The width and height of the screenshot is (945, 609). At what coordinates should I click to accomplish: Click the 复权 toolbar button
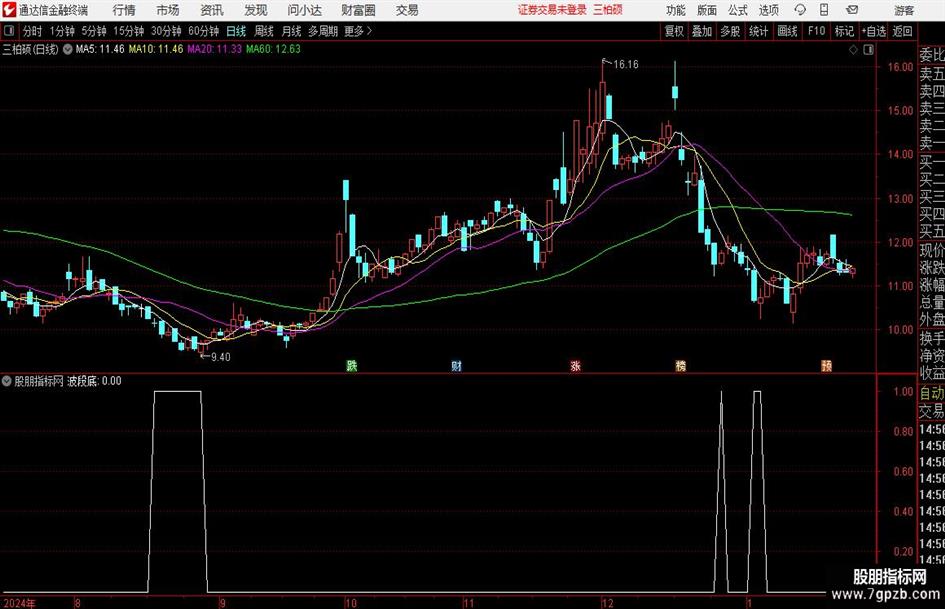674,31
